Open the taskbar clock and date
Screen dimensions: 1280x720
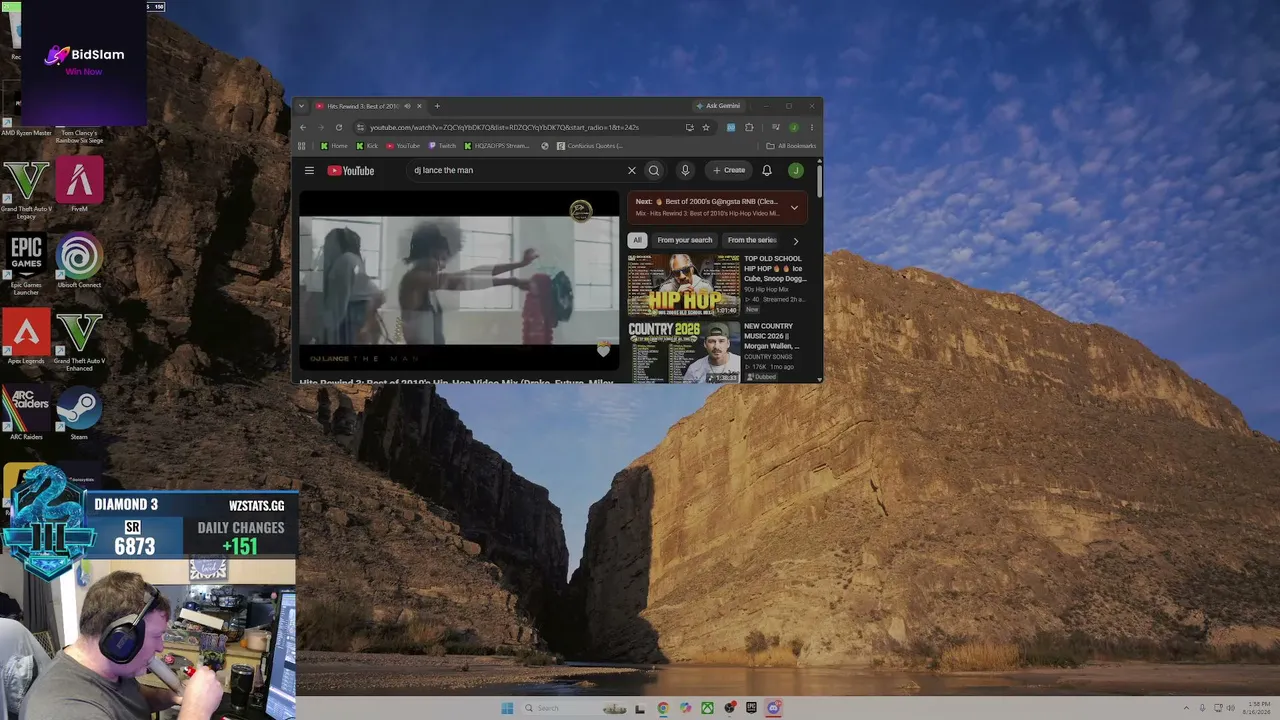coord(1258,708)
